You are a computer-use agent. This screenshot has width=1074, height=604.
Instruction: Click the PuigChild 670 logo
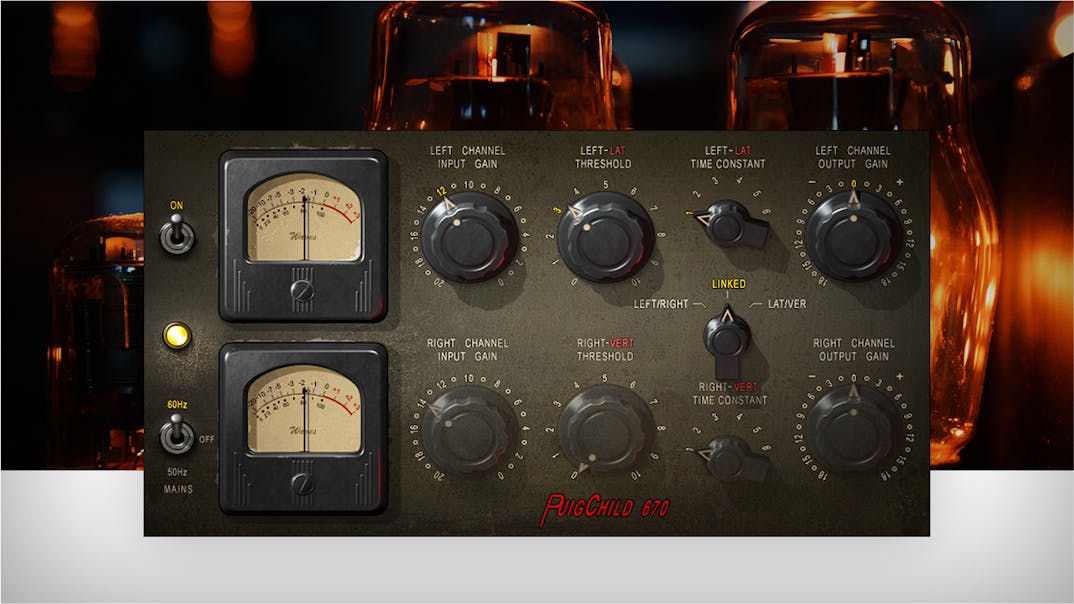[604, 508]
